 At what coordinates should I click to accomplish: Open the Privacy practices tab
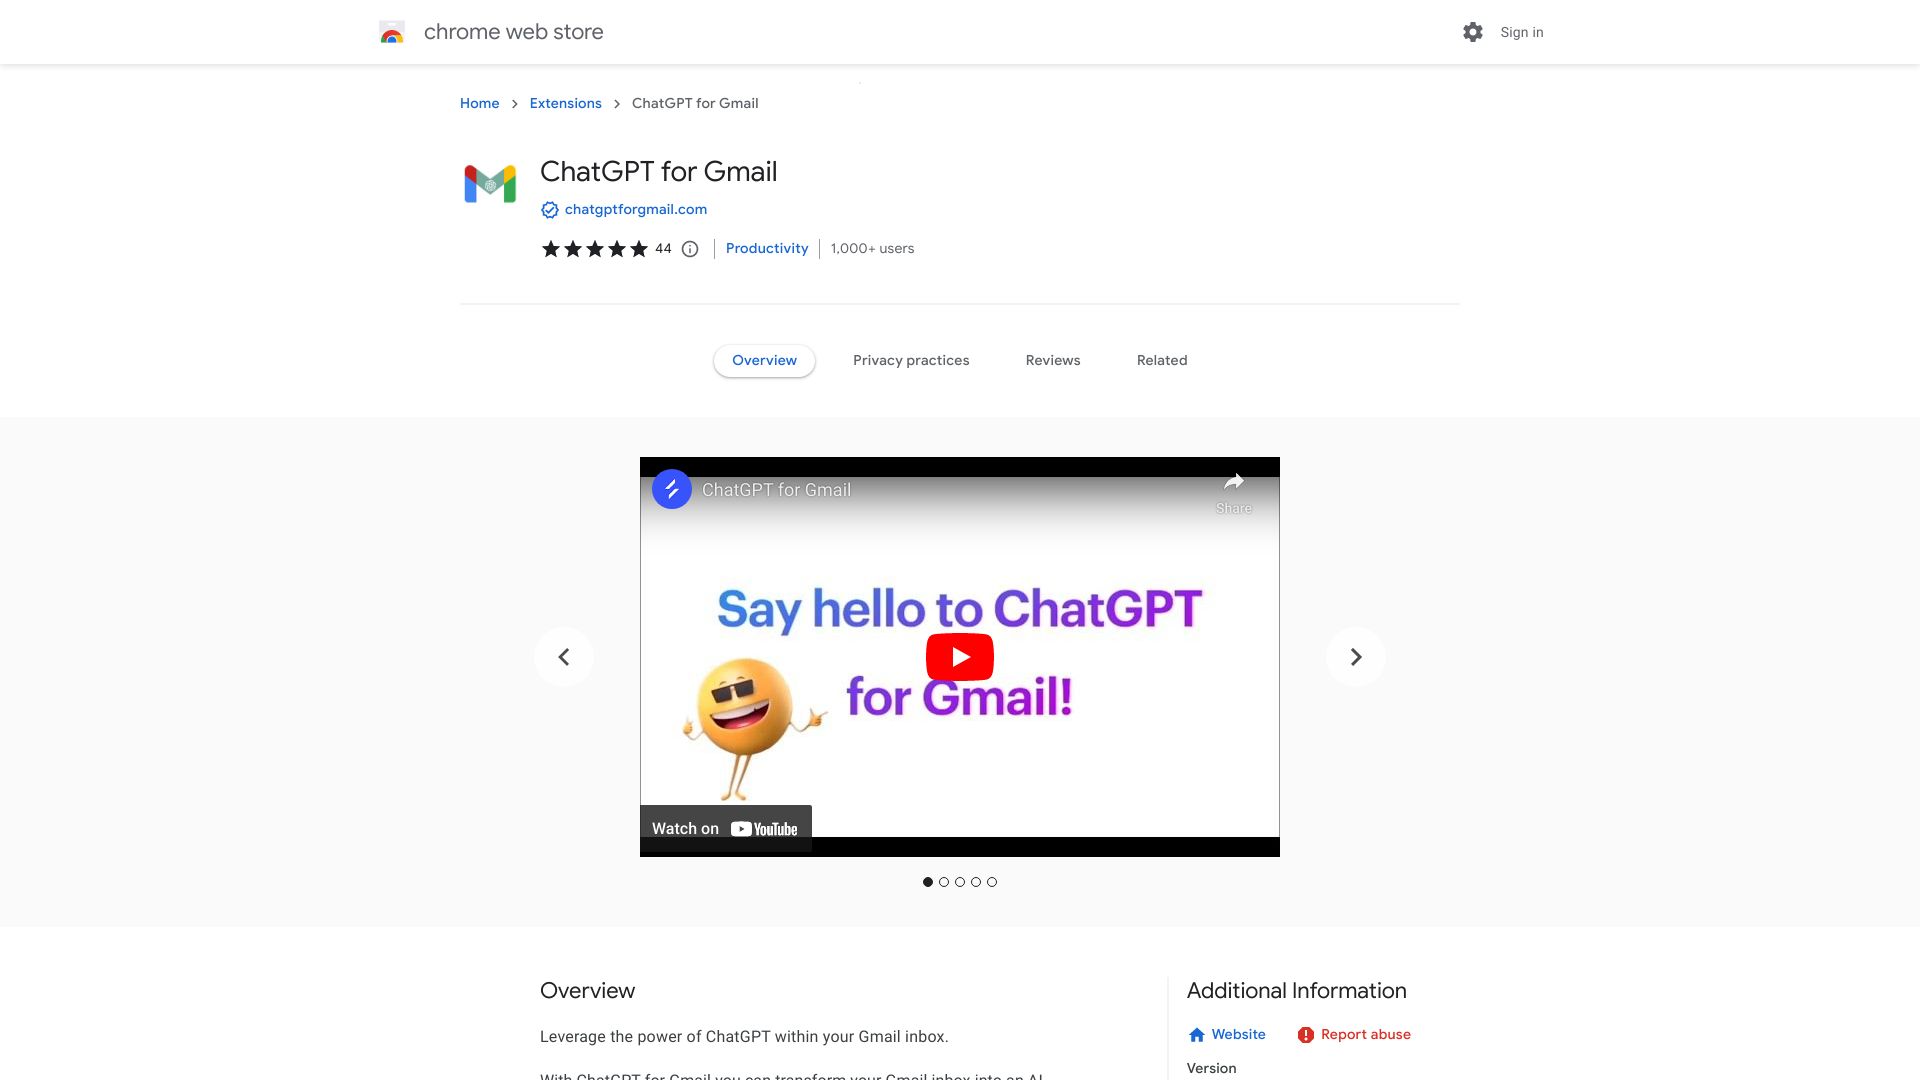[911, 360]
